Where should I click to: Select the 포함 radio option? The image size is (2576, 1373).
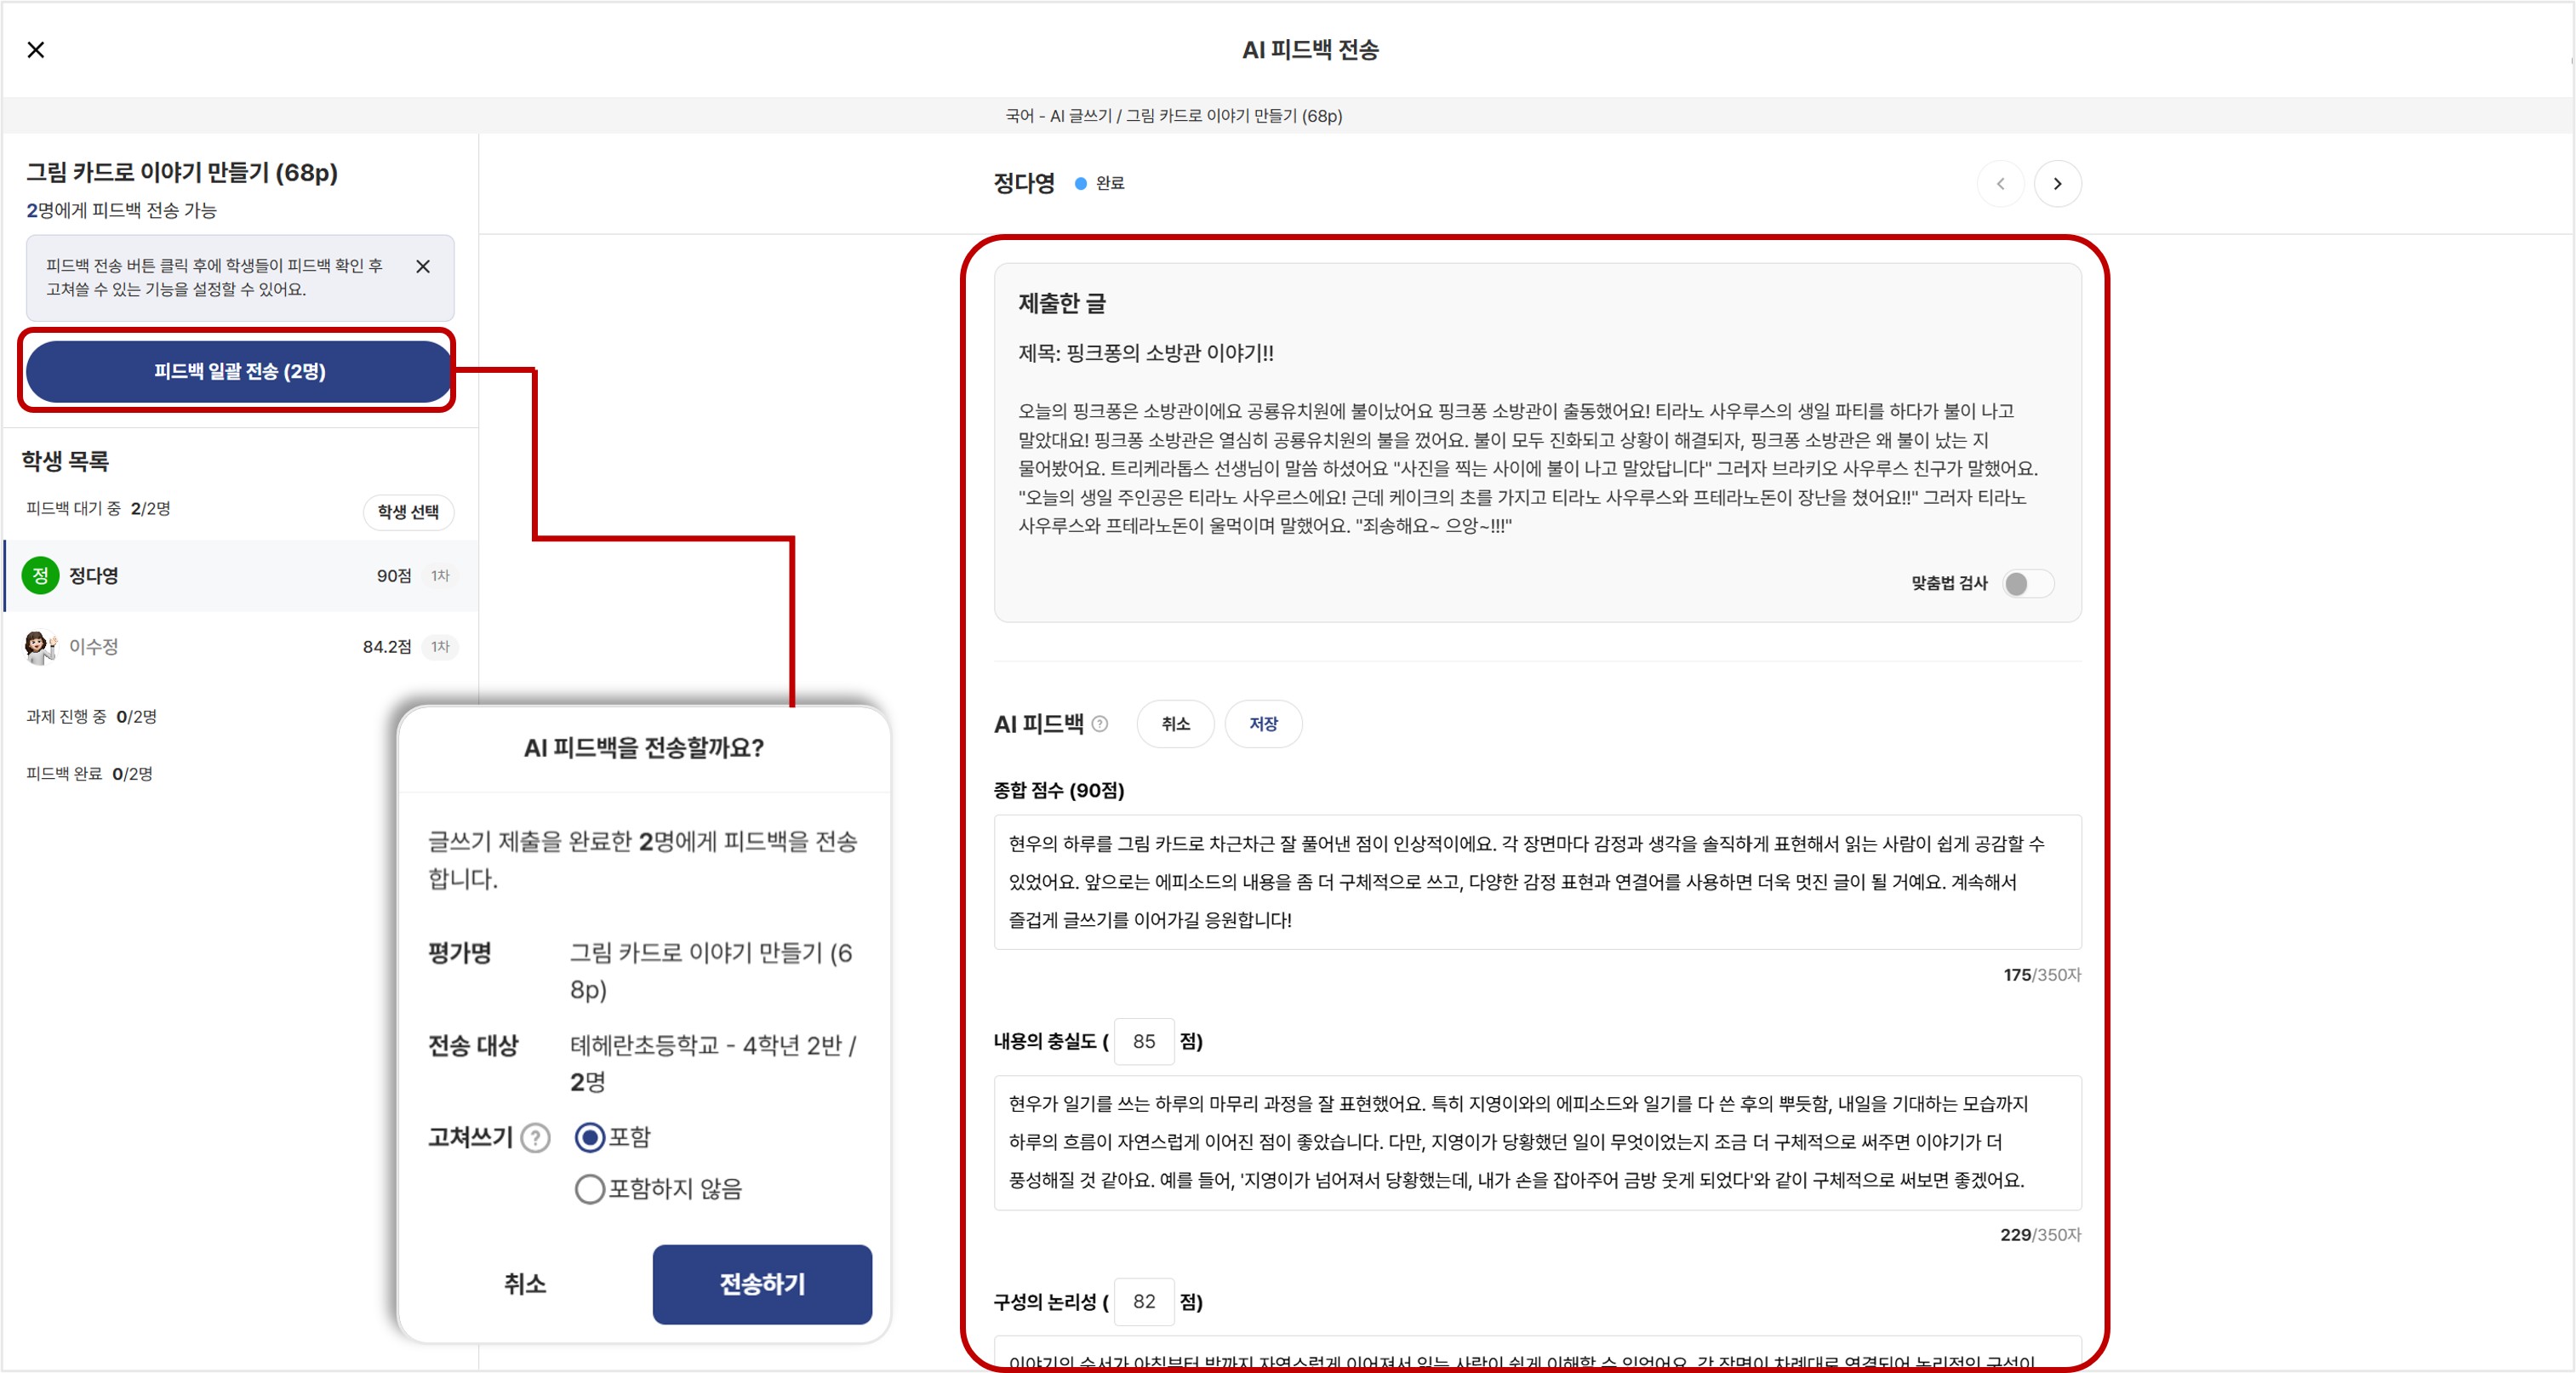click(589, 1137)
